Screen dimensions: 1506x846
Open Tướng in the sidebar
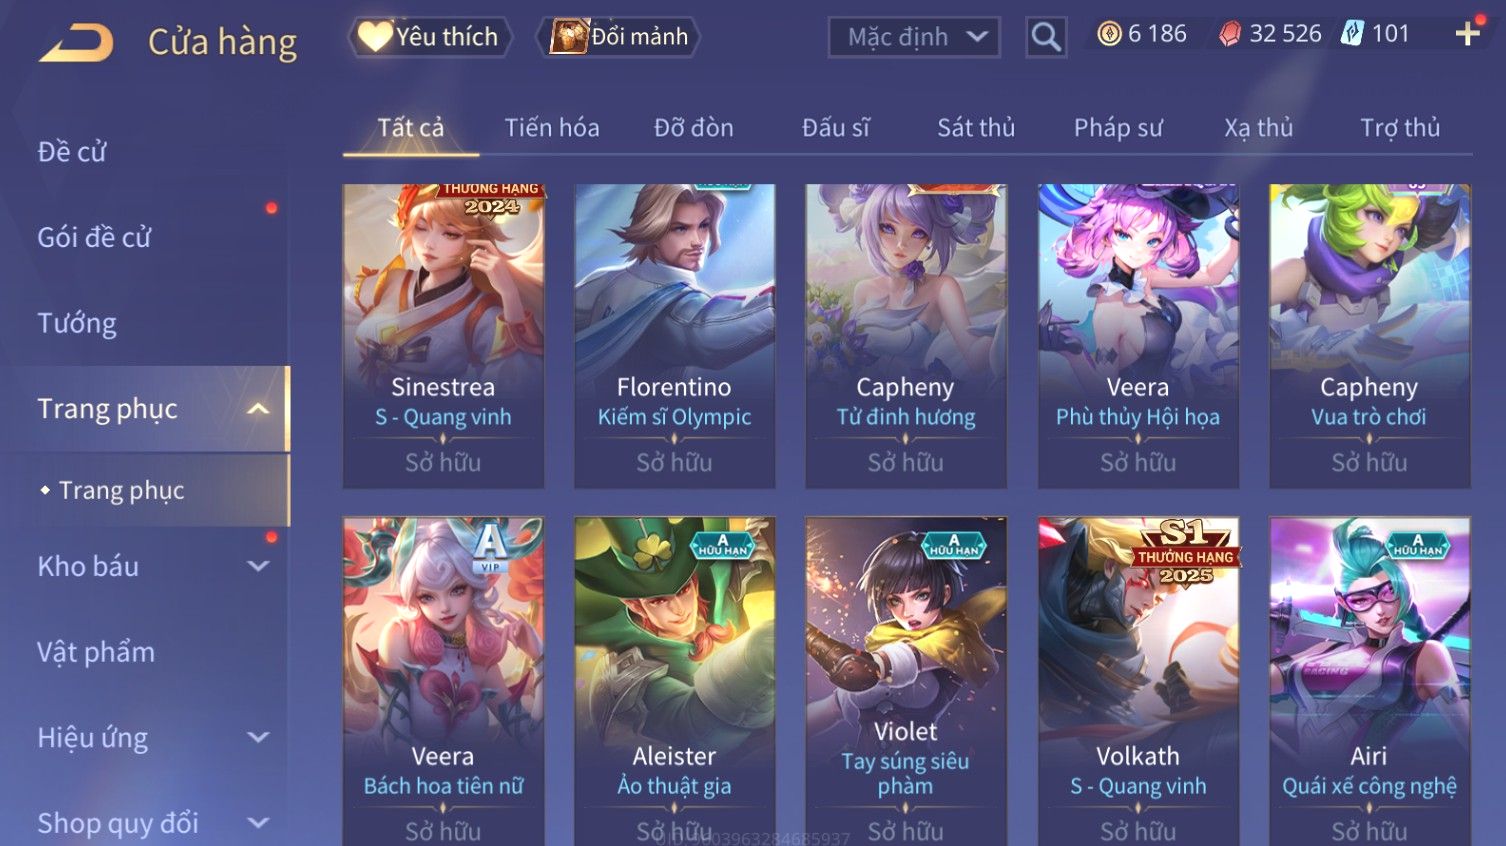tap(77, 323)
